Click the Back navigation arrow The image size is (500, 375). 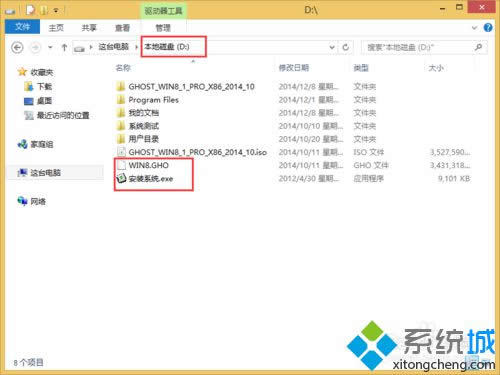17,48
